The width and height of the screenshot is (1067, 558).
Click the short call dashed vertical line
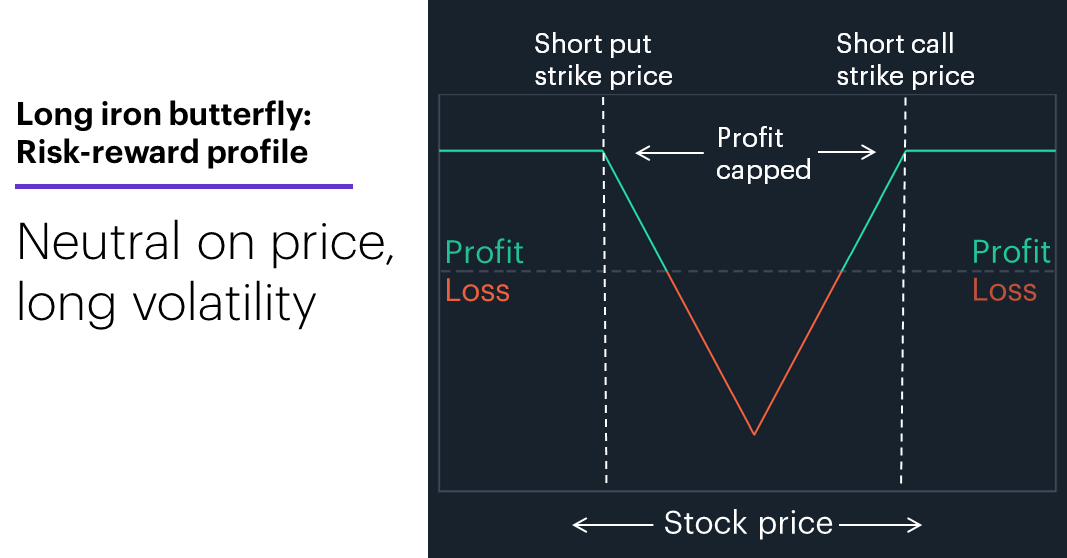point(904,291)
